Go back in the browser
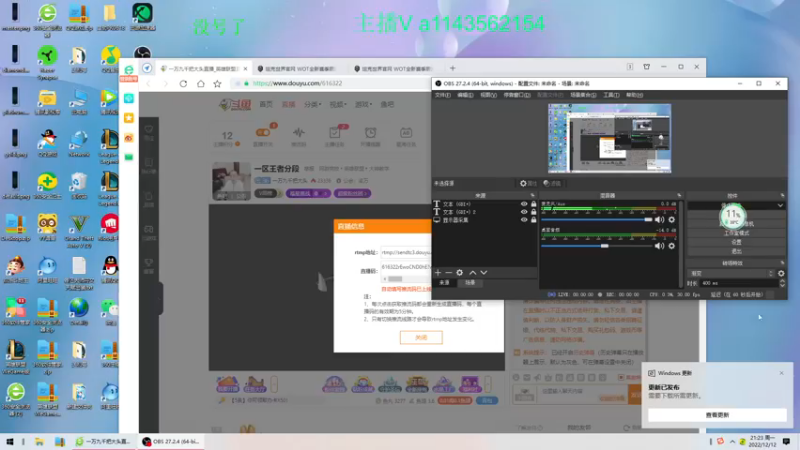 click(x=148, y=84)
